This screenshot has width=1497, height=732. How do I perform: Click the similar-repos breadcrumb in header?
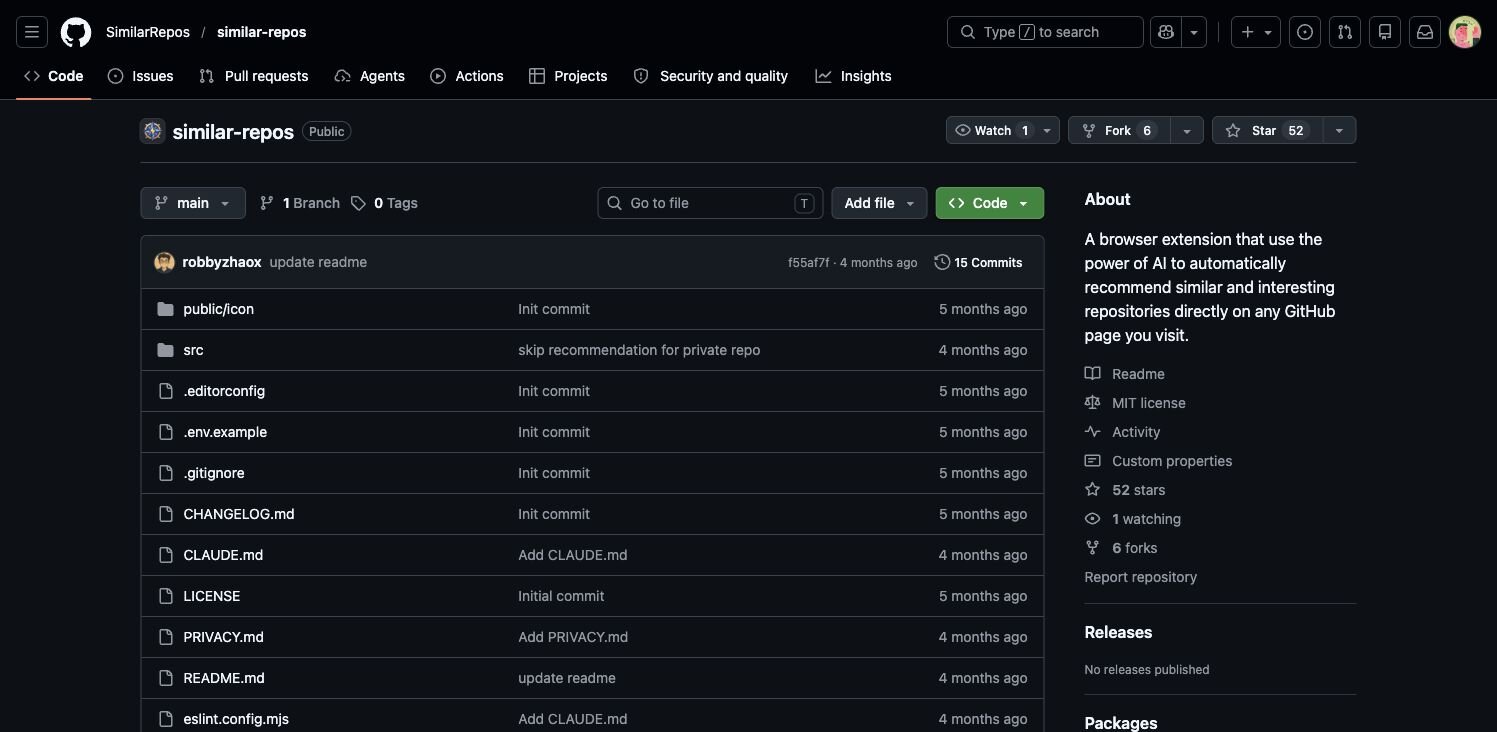click(262, 32)
